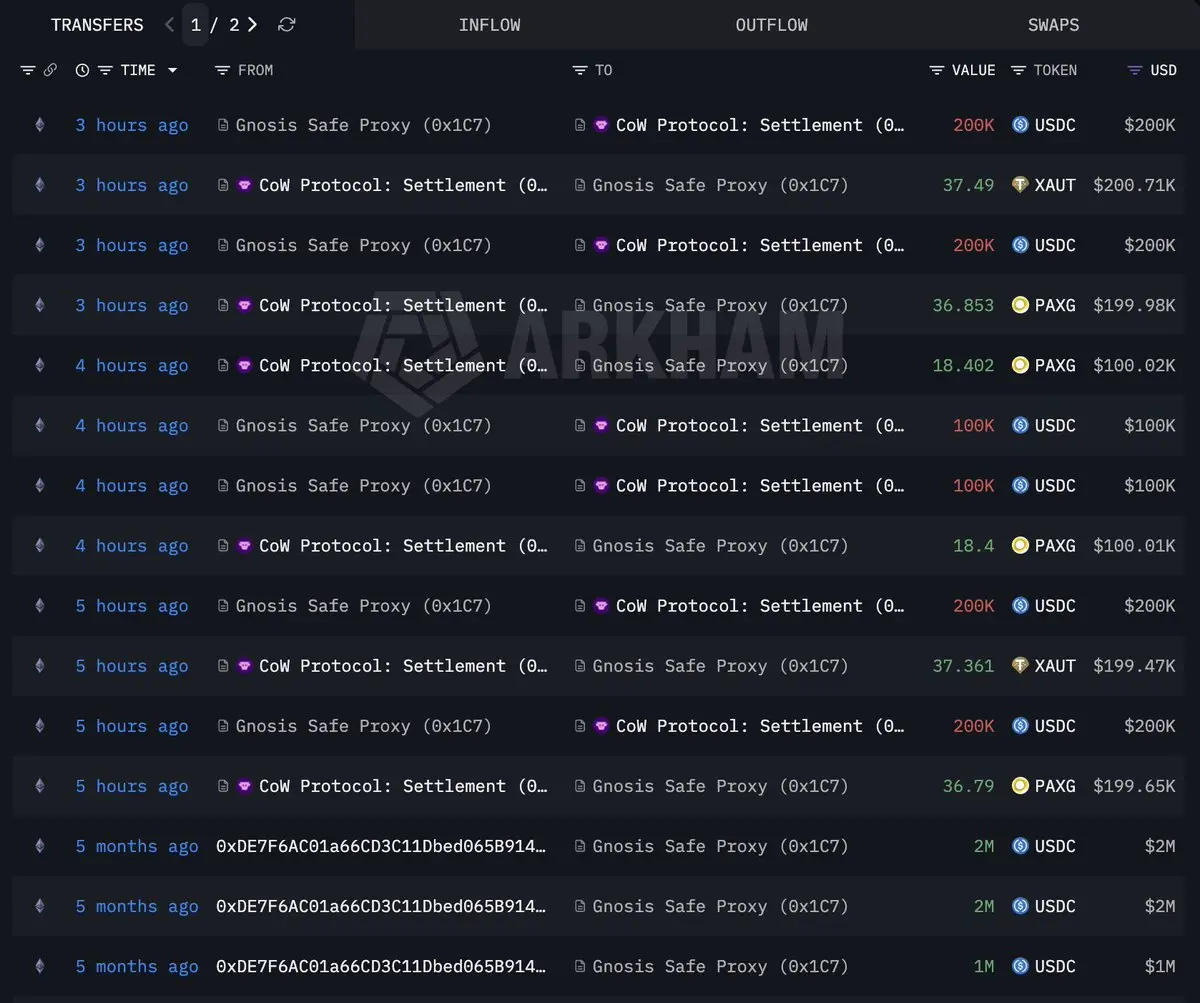Click PAXG token label in $199.65K row

pyautogui.click(x=1055, y=785)
